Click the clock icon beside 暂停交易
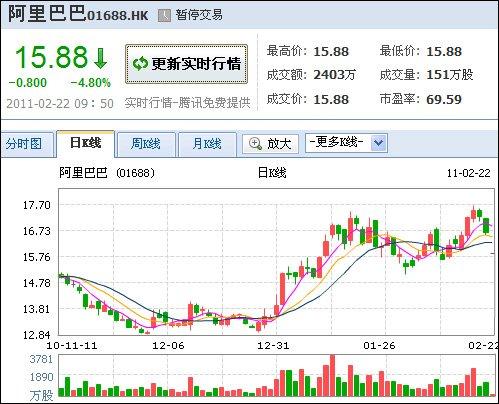The width and height of the screenshot is (499, 404). 164,15
